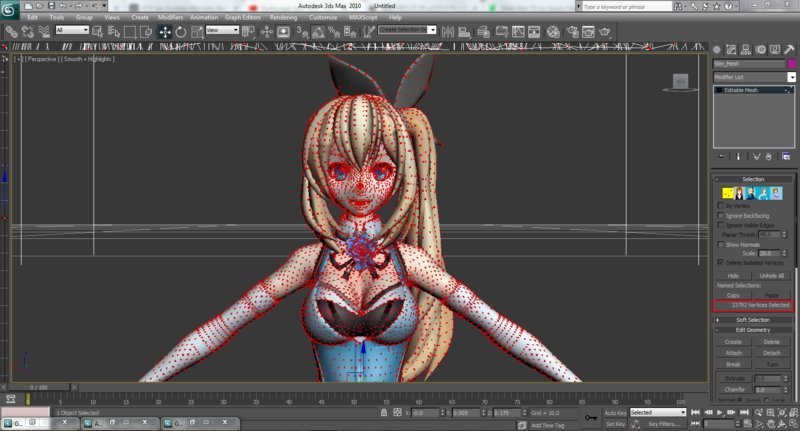The height and width of the screenshot is (431, 800).
Task: Open the 3ds Max application menu logo
Action: (10, 8)
